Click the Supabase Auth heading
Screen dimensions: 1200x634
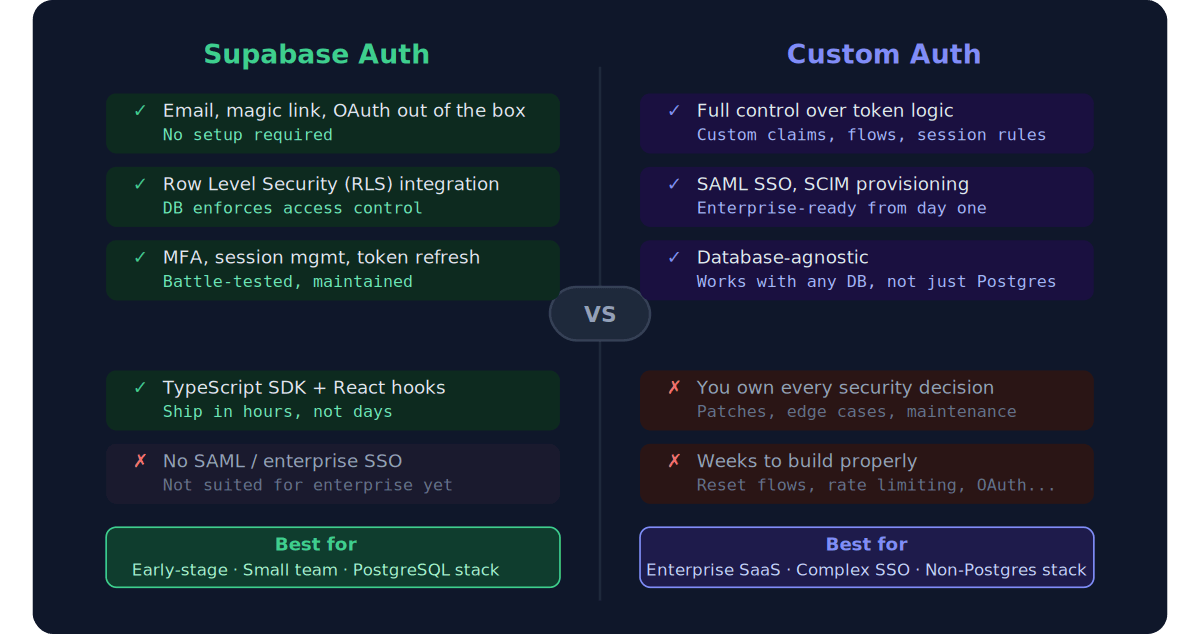316,54
